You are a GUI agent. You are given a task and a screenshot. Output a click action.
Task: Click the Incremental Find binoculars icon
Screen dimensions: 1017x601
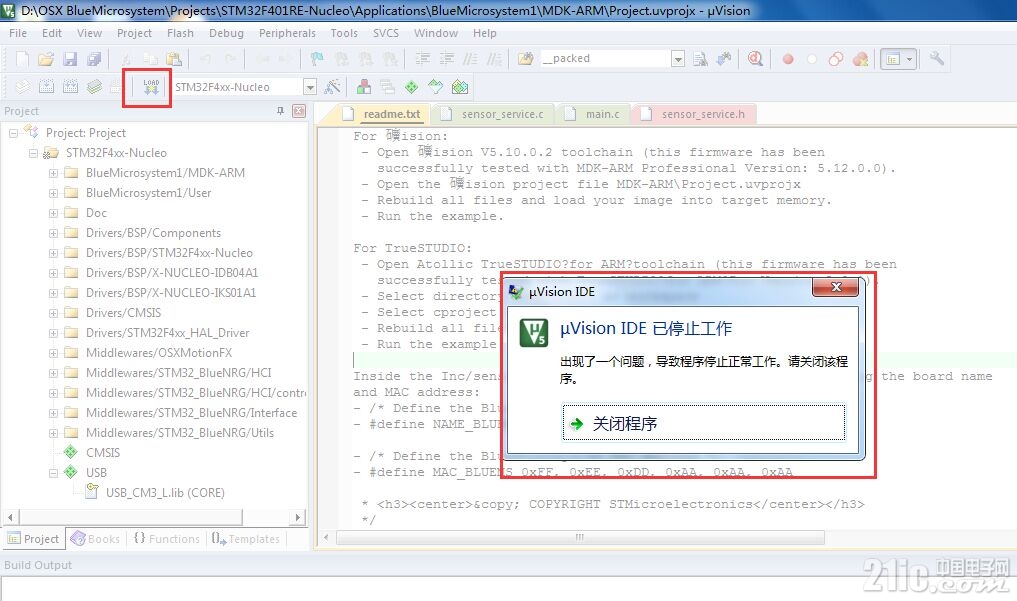724,59
